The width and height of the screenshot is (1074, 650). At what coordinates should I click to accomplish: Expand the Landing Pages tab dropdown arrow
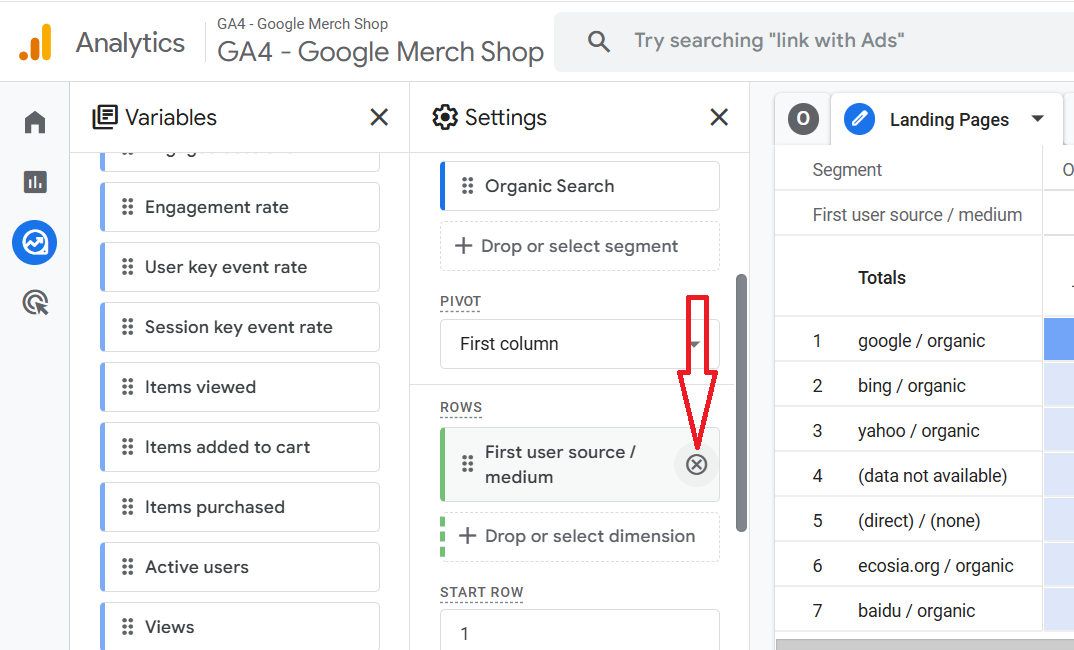click(x=1038, y=119)
